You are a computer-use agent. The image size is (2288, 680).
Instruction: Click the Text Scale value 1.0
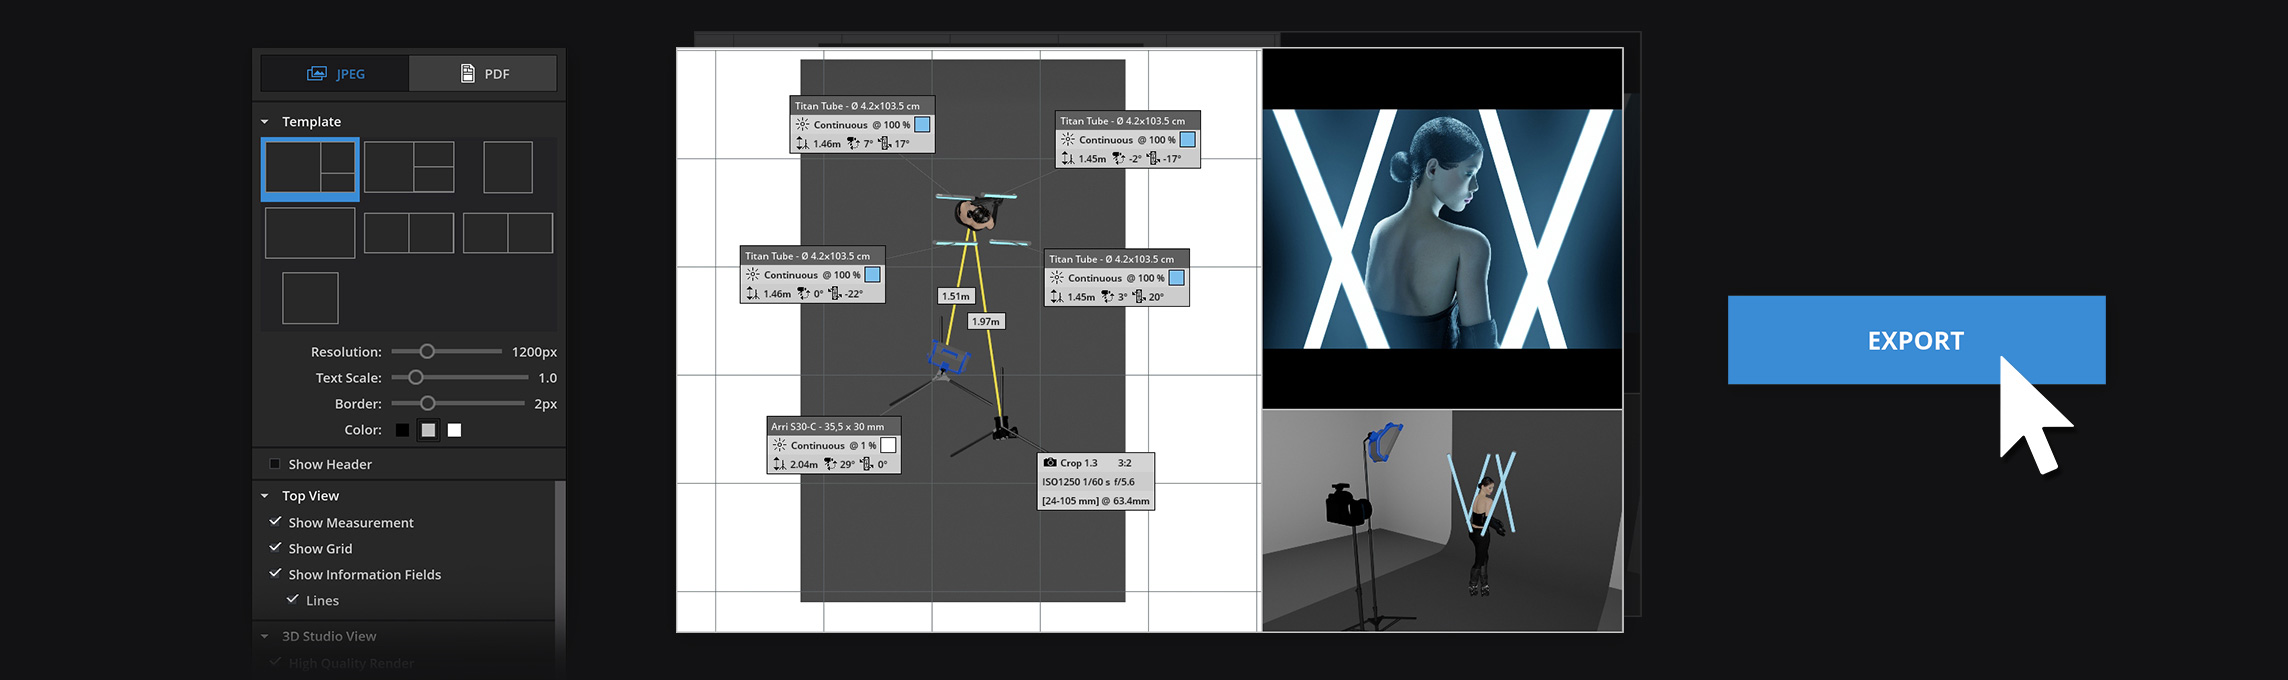pos(547,378)
